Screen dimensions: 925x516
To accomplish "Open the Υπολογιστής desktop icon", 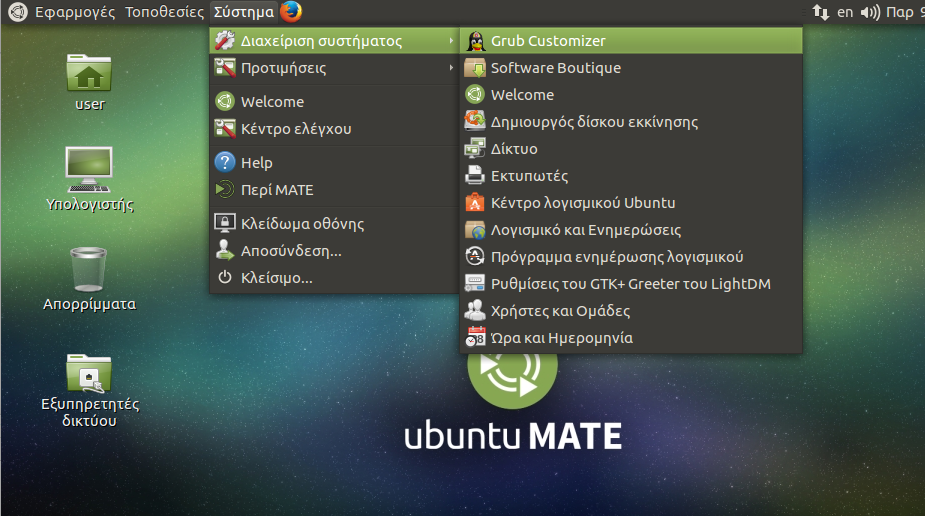I will pyautogui.click(x=89, y=170).
